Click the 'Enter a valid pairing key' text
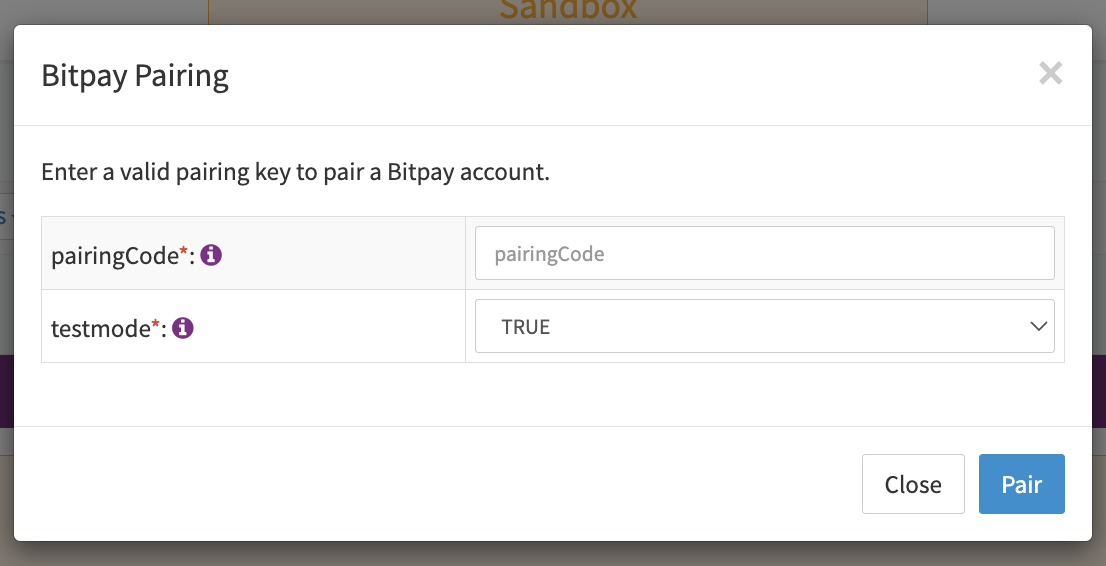 (295, 172)
